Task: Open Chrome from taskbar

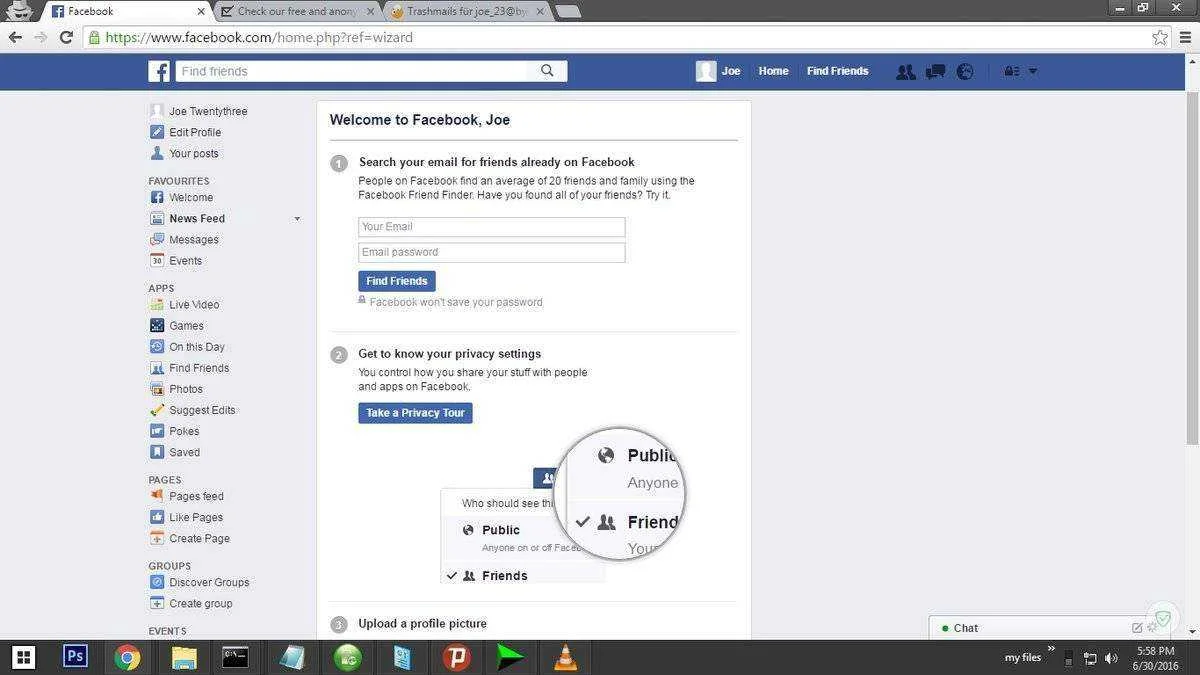Action: click(127, 657)
